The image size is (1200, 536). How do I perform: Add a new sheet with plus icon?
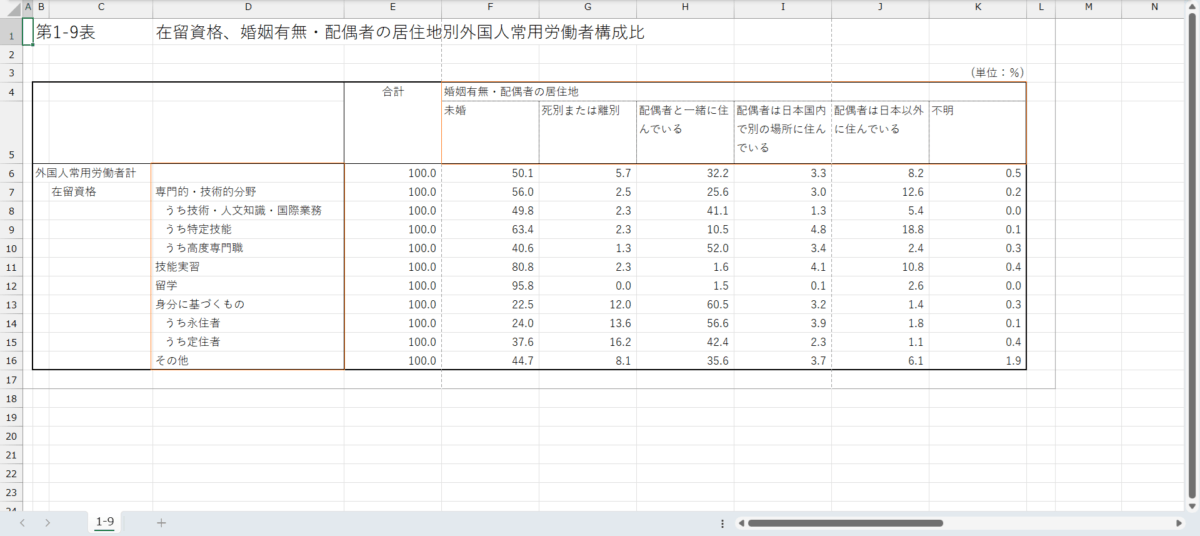tap(161, 522)
